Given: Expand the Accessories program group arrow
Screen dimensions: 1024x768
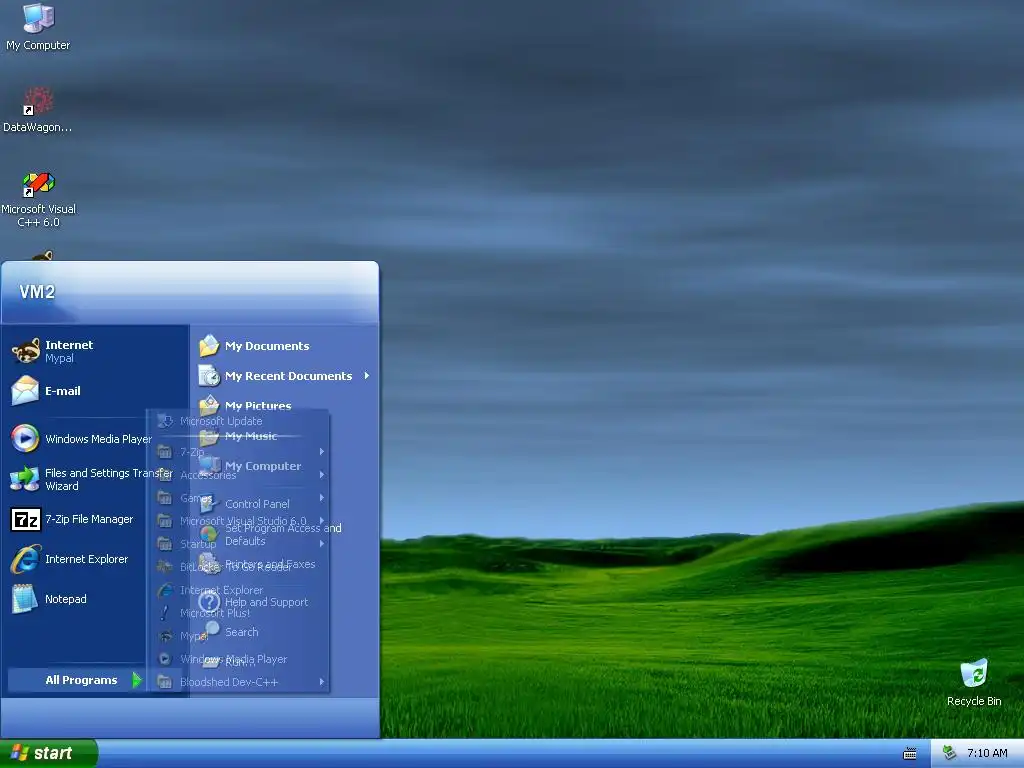Looking at the screenshot, I should coord(322,475).
